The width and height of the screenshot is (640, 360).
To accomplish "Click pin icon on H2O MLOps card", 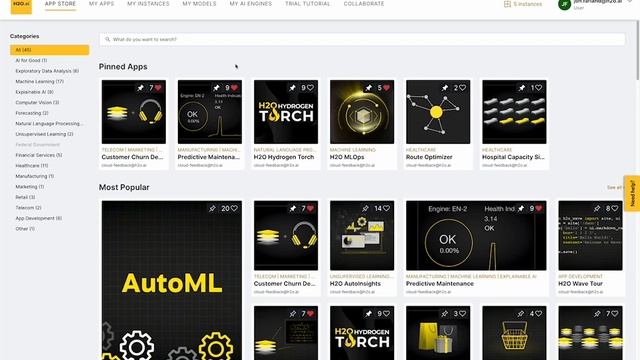I will [369, 88].
